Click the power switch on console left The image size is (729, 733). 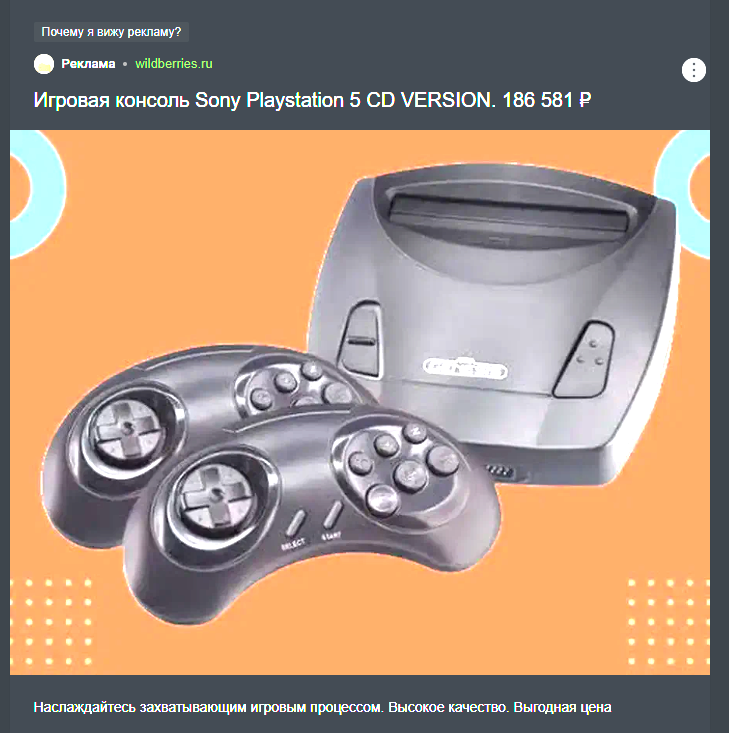(361, 339)
